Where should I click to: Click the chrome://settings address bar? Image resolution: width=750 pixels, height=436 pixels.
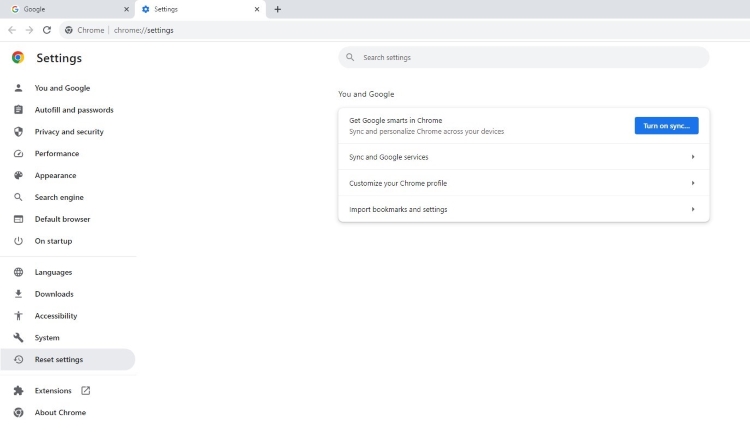pos(404,30)
